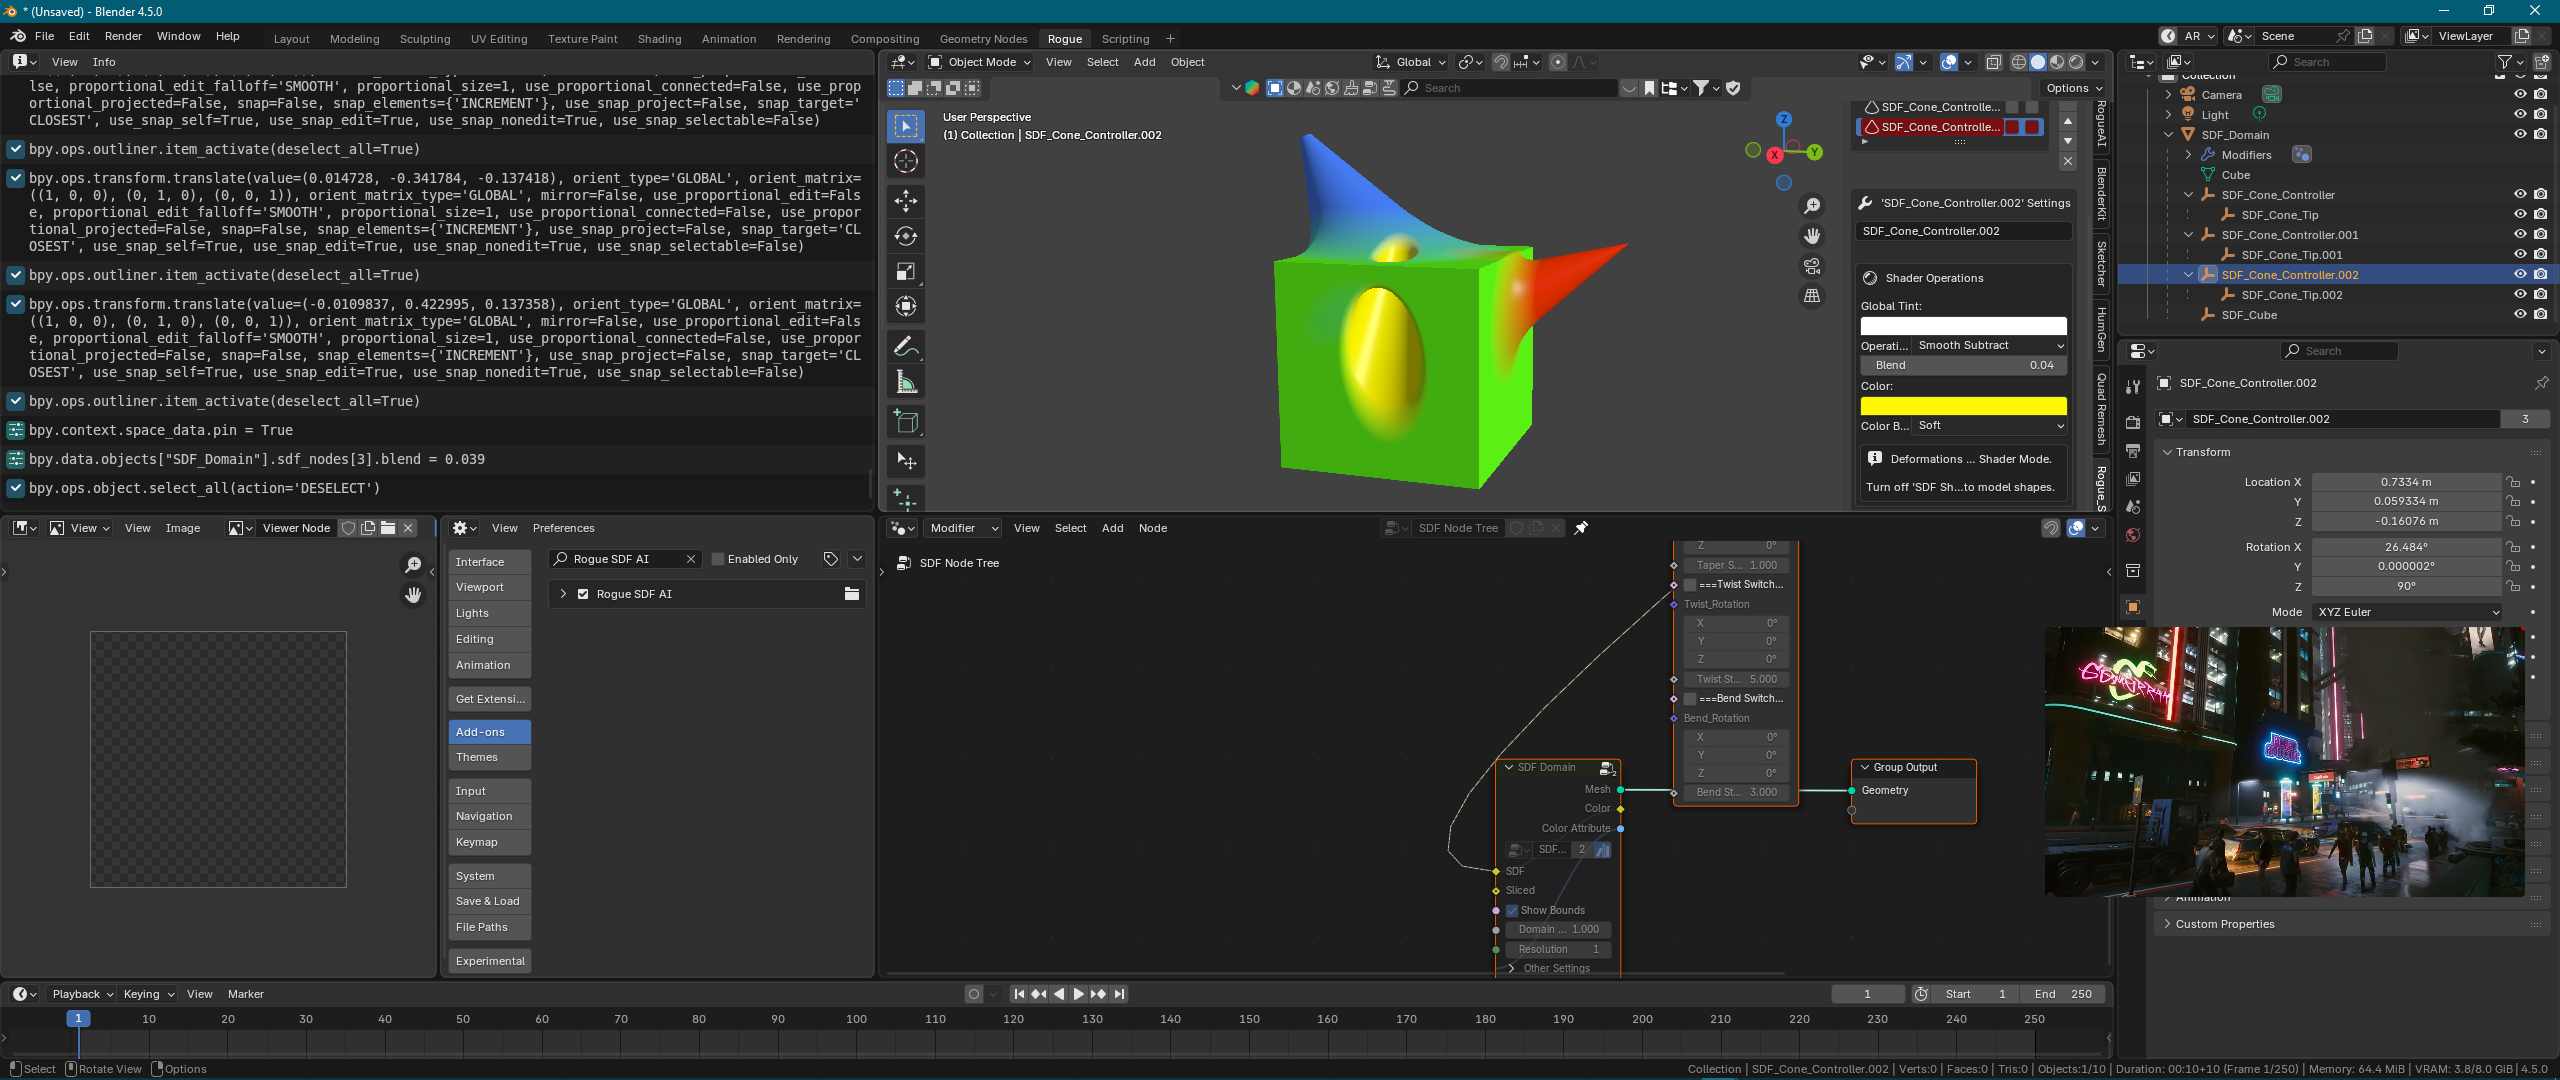Hide Light in viewport via eye icon
Viewport: 2560px width, 1080px height.
[x=2520, y=114]
